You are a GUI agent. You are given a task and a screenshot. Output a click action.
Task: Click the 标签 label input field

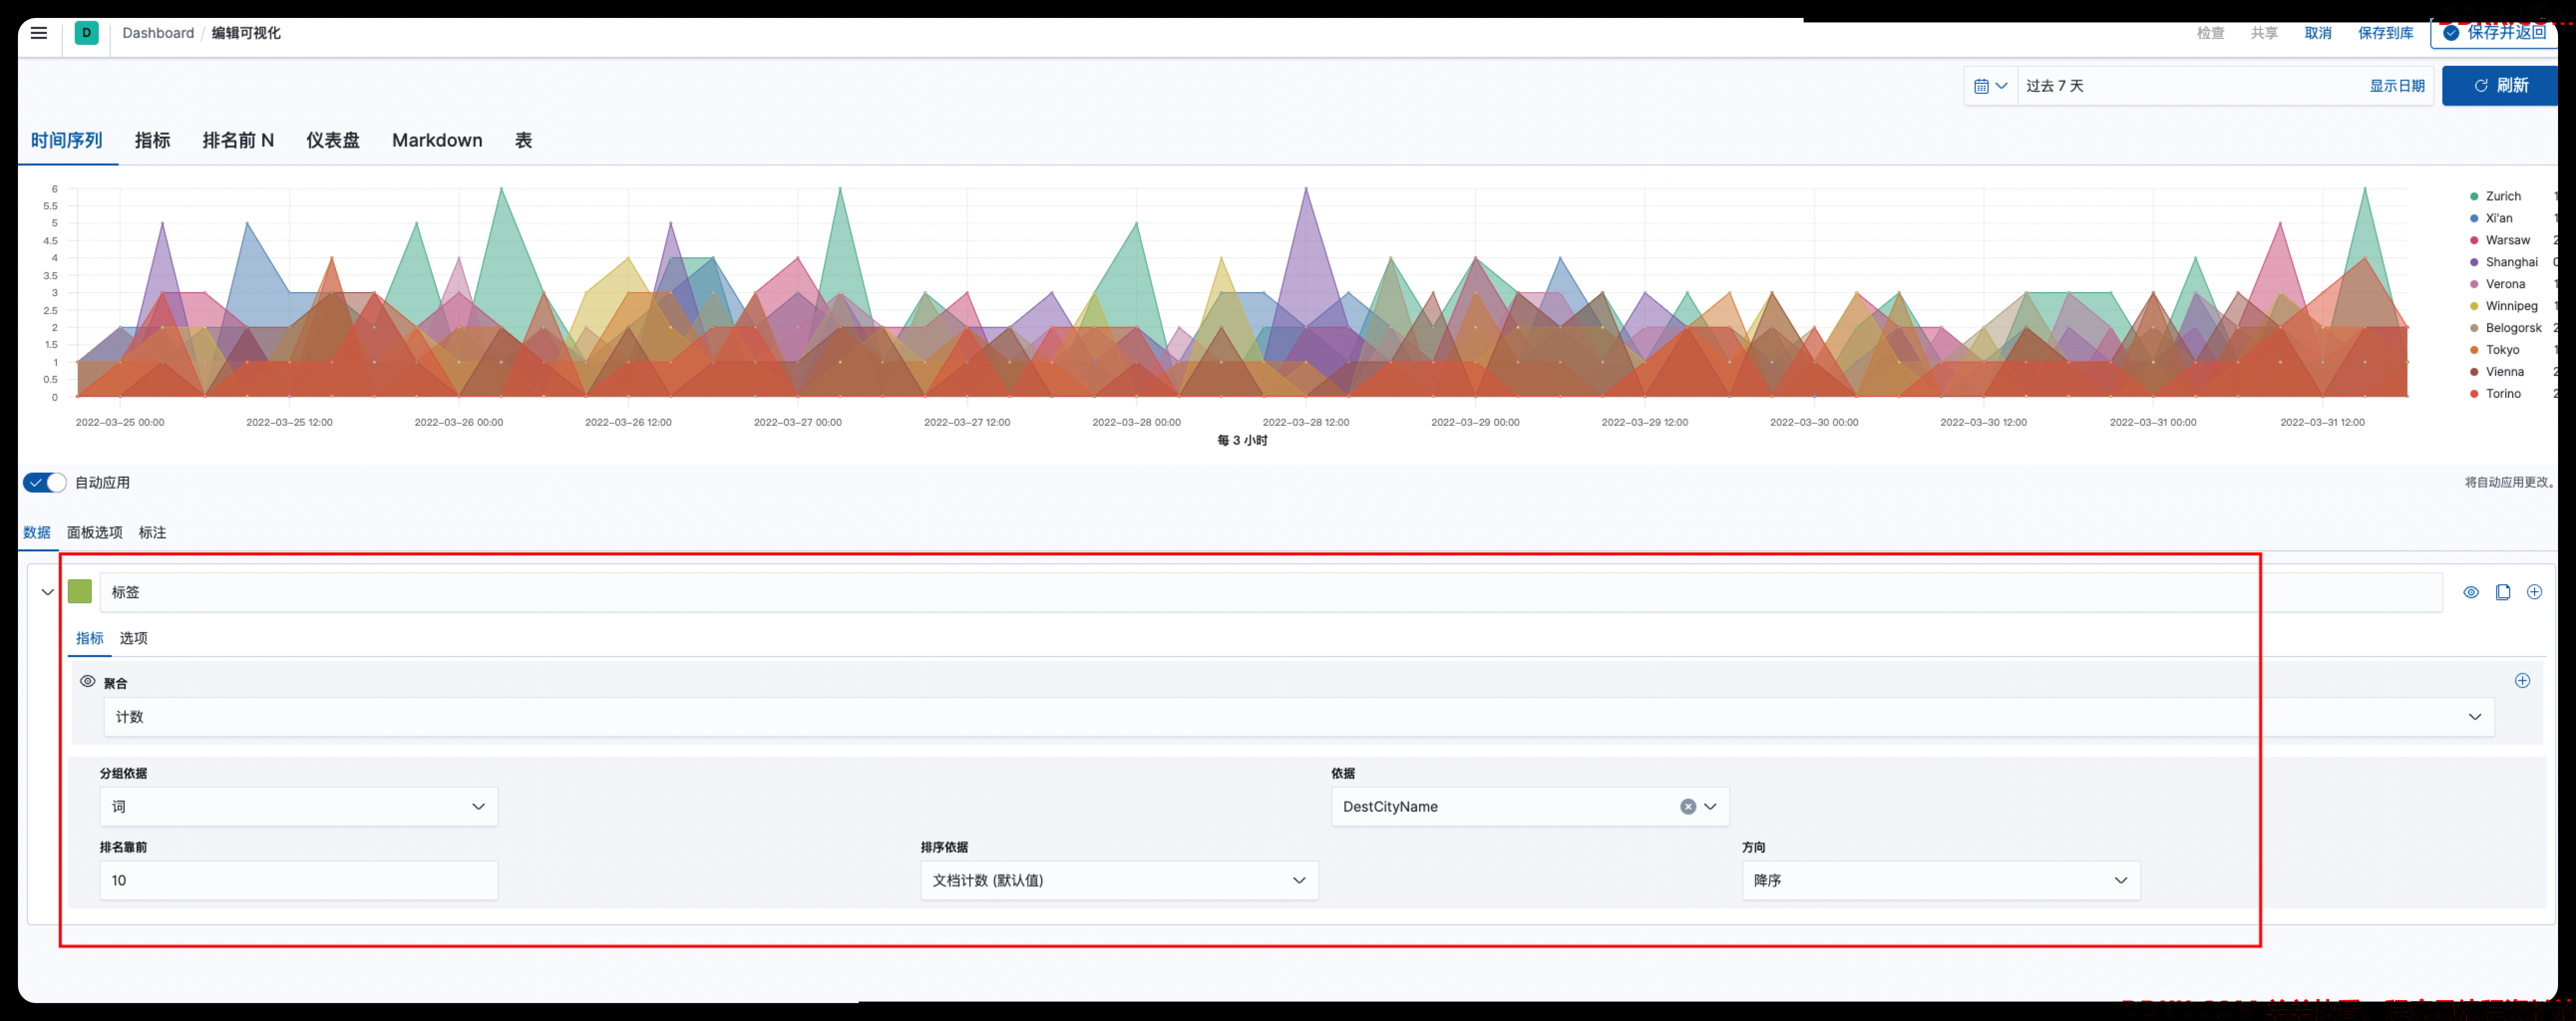tap(1271, 592)
